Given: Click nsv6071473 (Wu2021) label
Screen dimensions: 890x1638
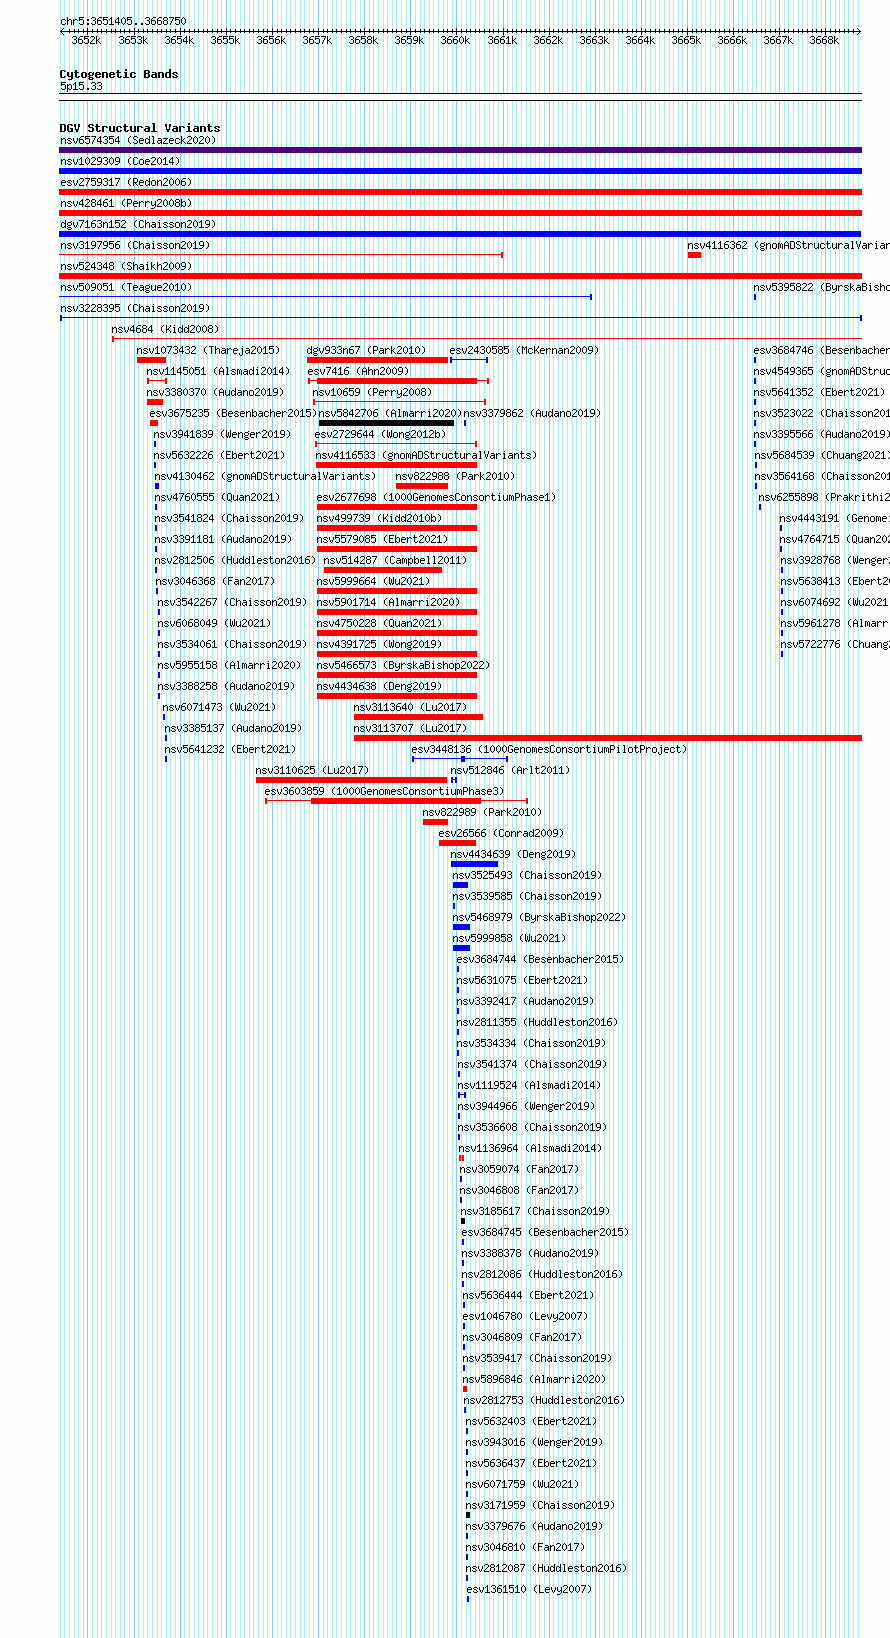Looking at the screenshot, I should click(x=219, y=707).
